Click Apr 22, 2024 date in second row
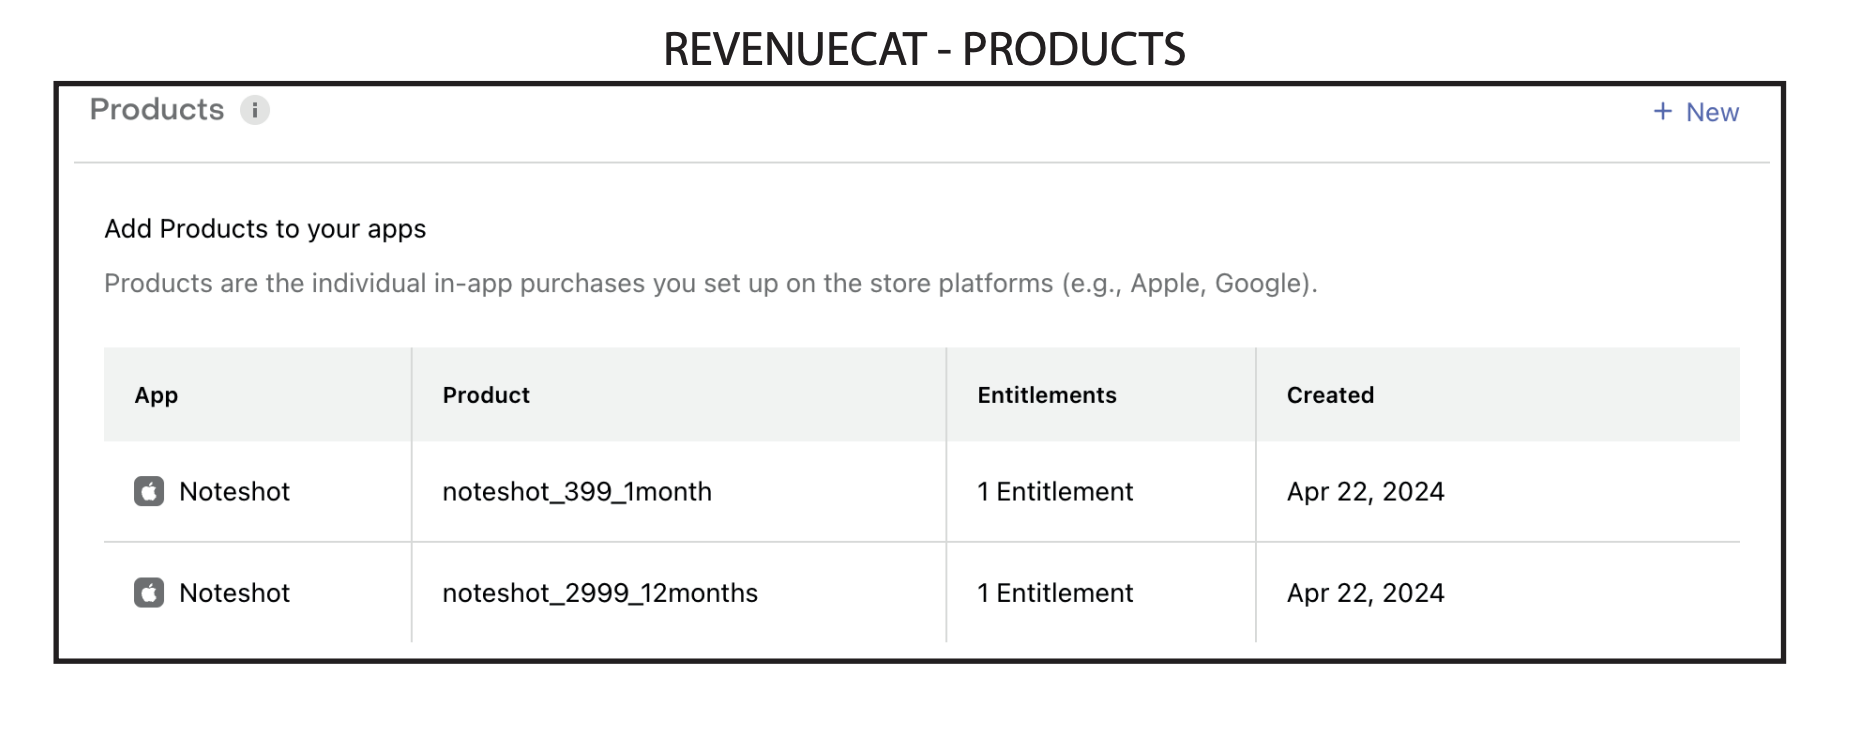 1365,593
